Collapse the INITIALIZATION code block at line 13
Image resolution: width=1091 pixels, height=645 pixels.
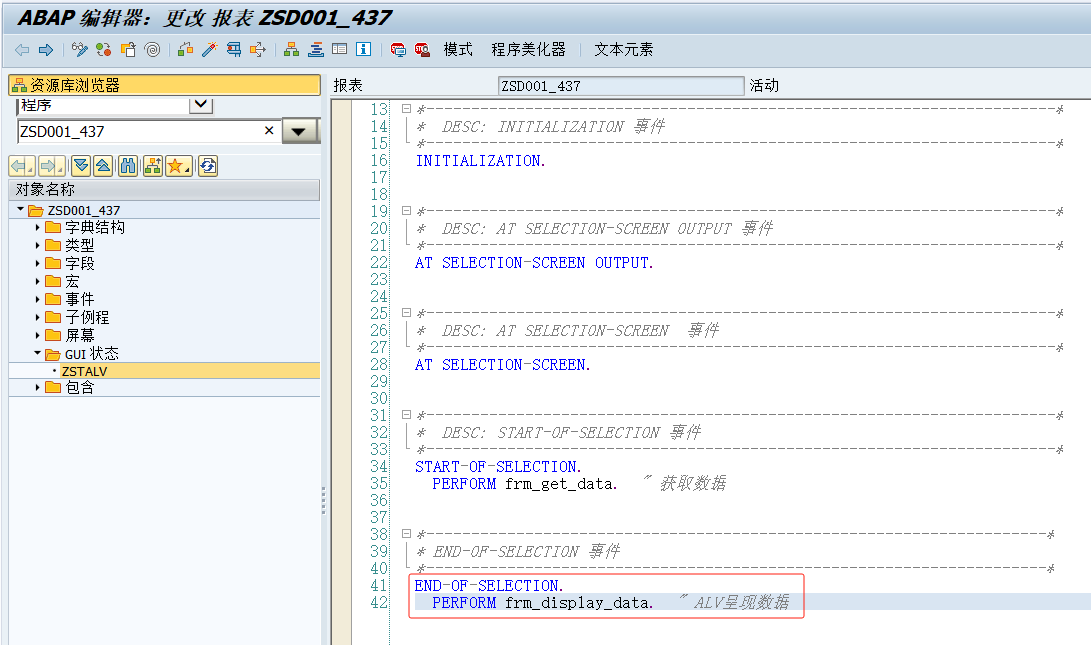click(405, 109)
